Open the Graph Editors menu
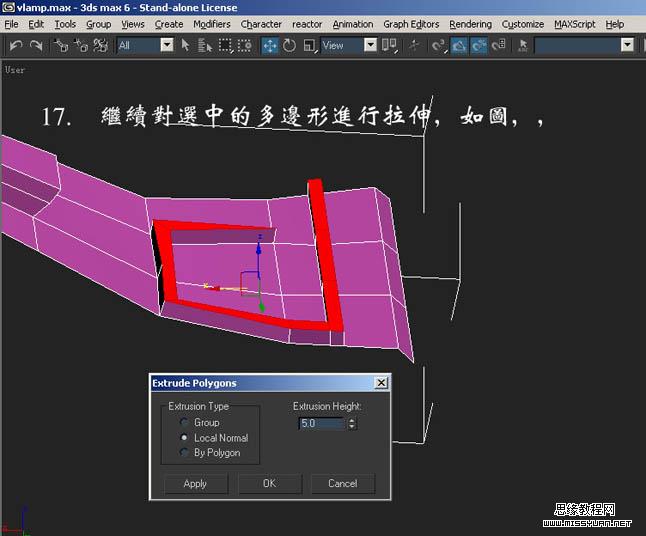Image resolution: width=646 pixels, height=536 pixels. click(411, 24)
